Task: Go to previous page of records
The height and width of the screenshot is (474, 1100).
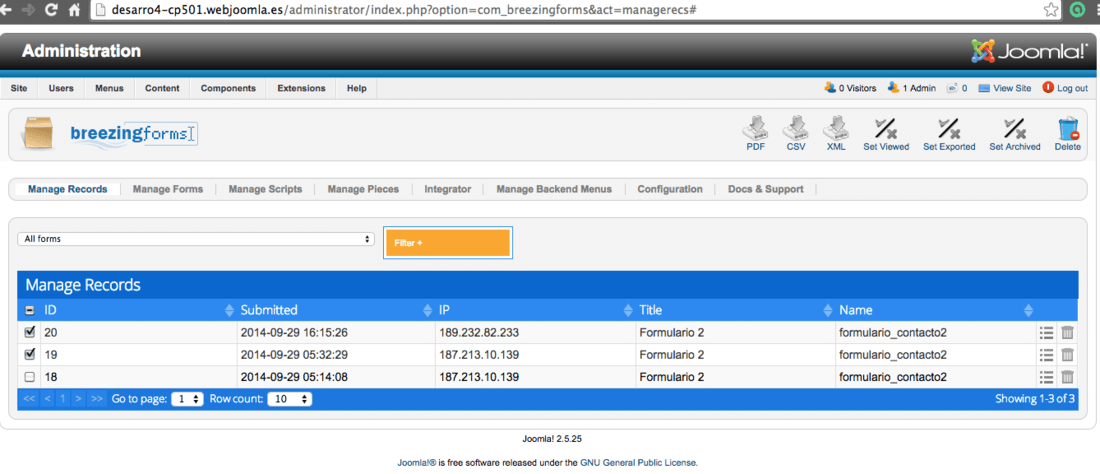Action: tap(47, 399)
